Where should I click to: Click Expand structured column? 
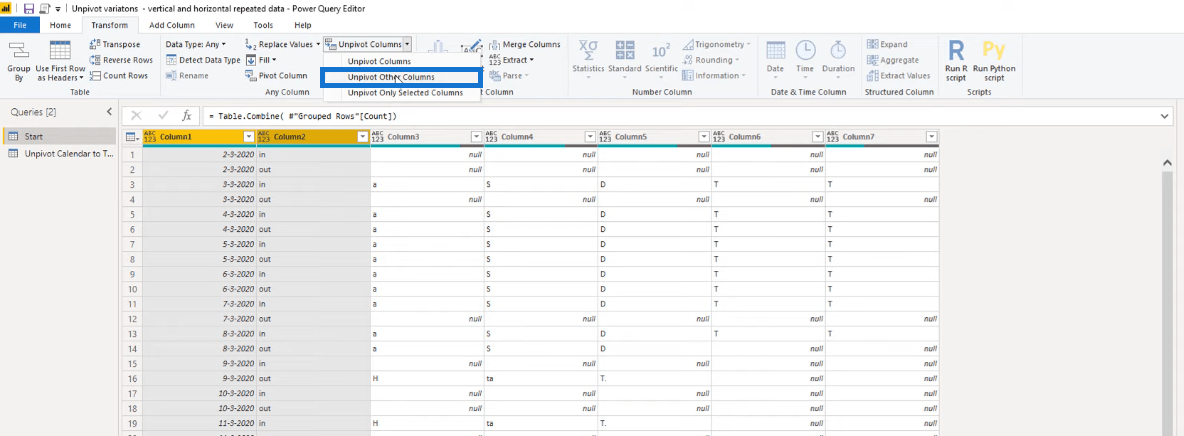pyautogui.click(x=887, y=45)
